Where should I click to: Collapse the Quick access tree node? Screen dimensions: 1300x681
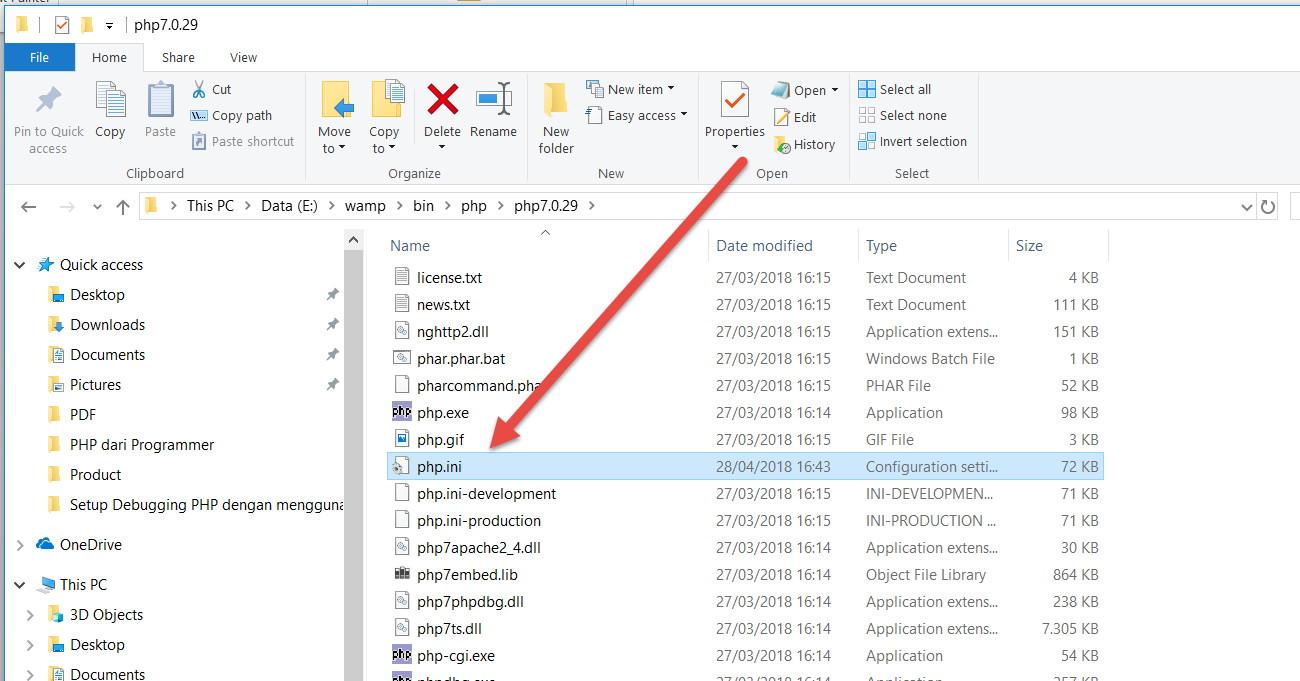20,265
